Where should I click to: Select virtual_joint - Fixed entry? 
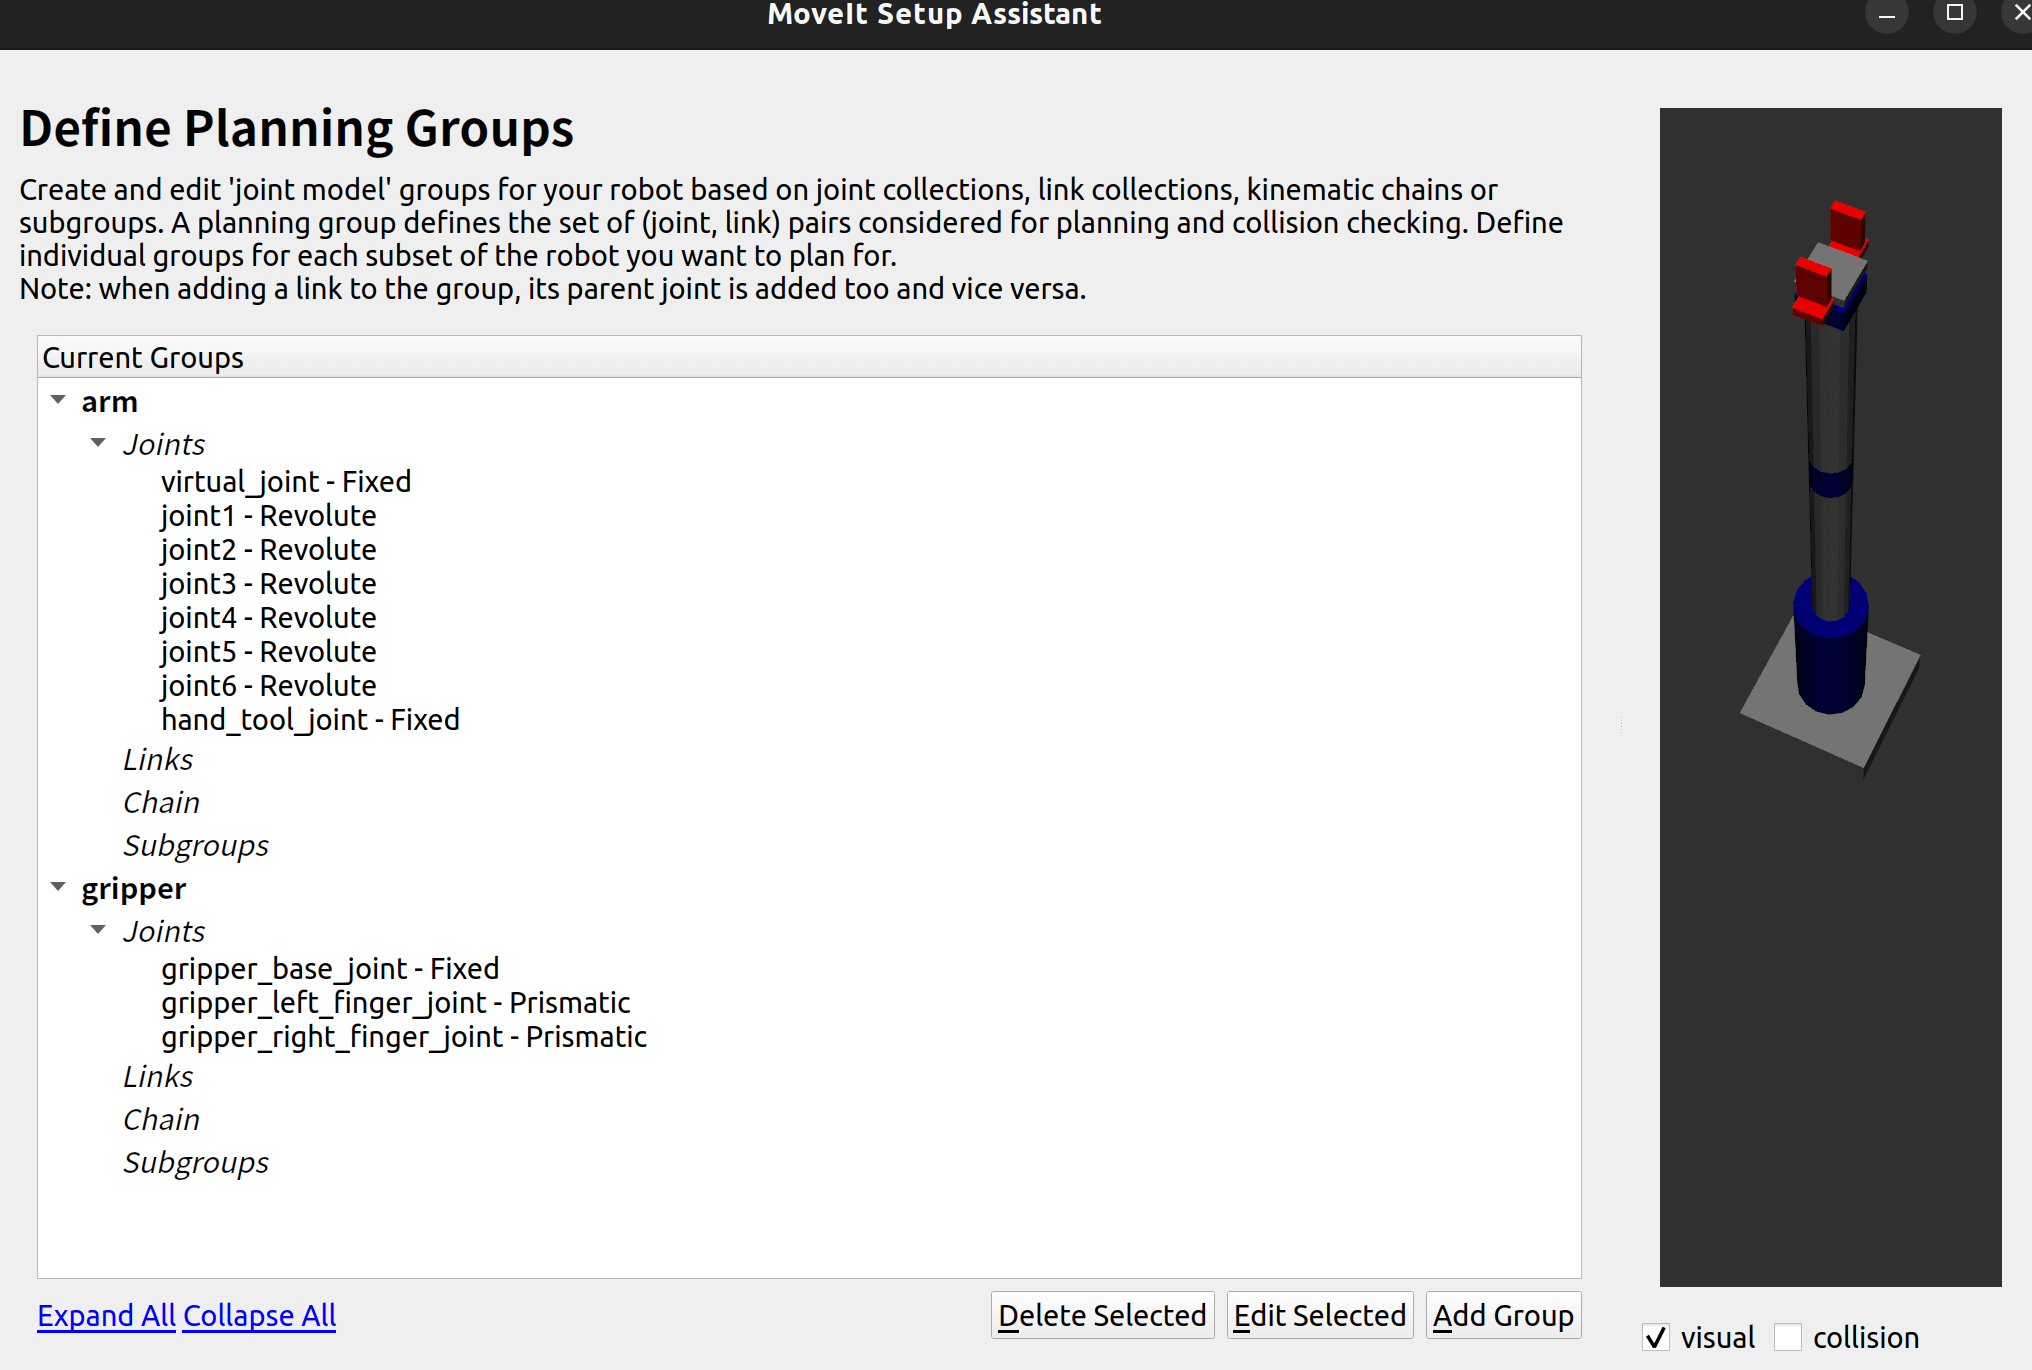click(x=285, y=481)
